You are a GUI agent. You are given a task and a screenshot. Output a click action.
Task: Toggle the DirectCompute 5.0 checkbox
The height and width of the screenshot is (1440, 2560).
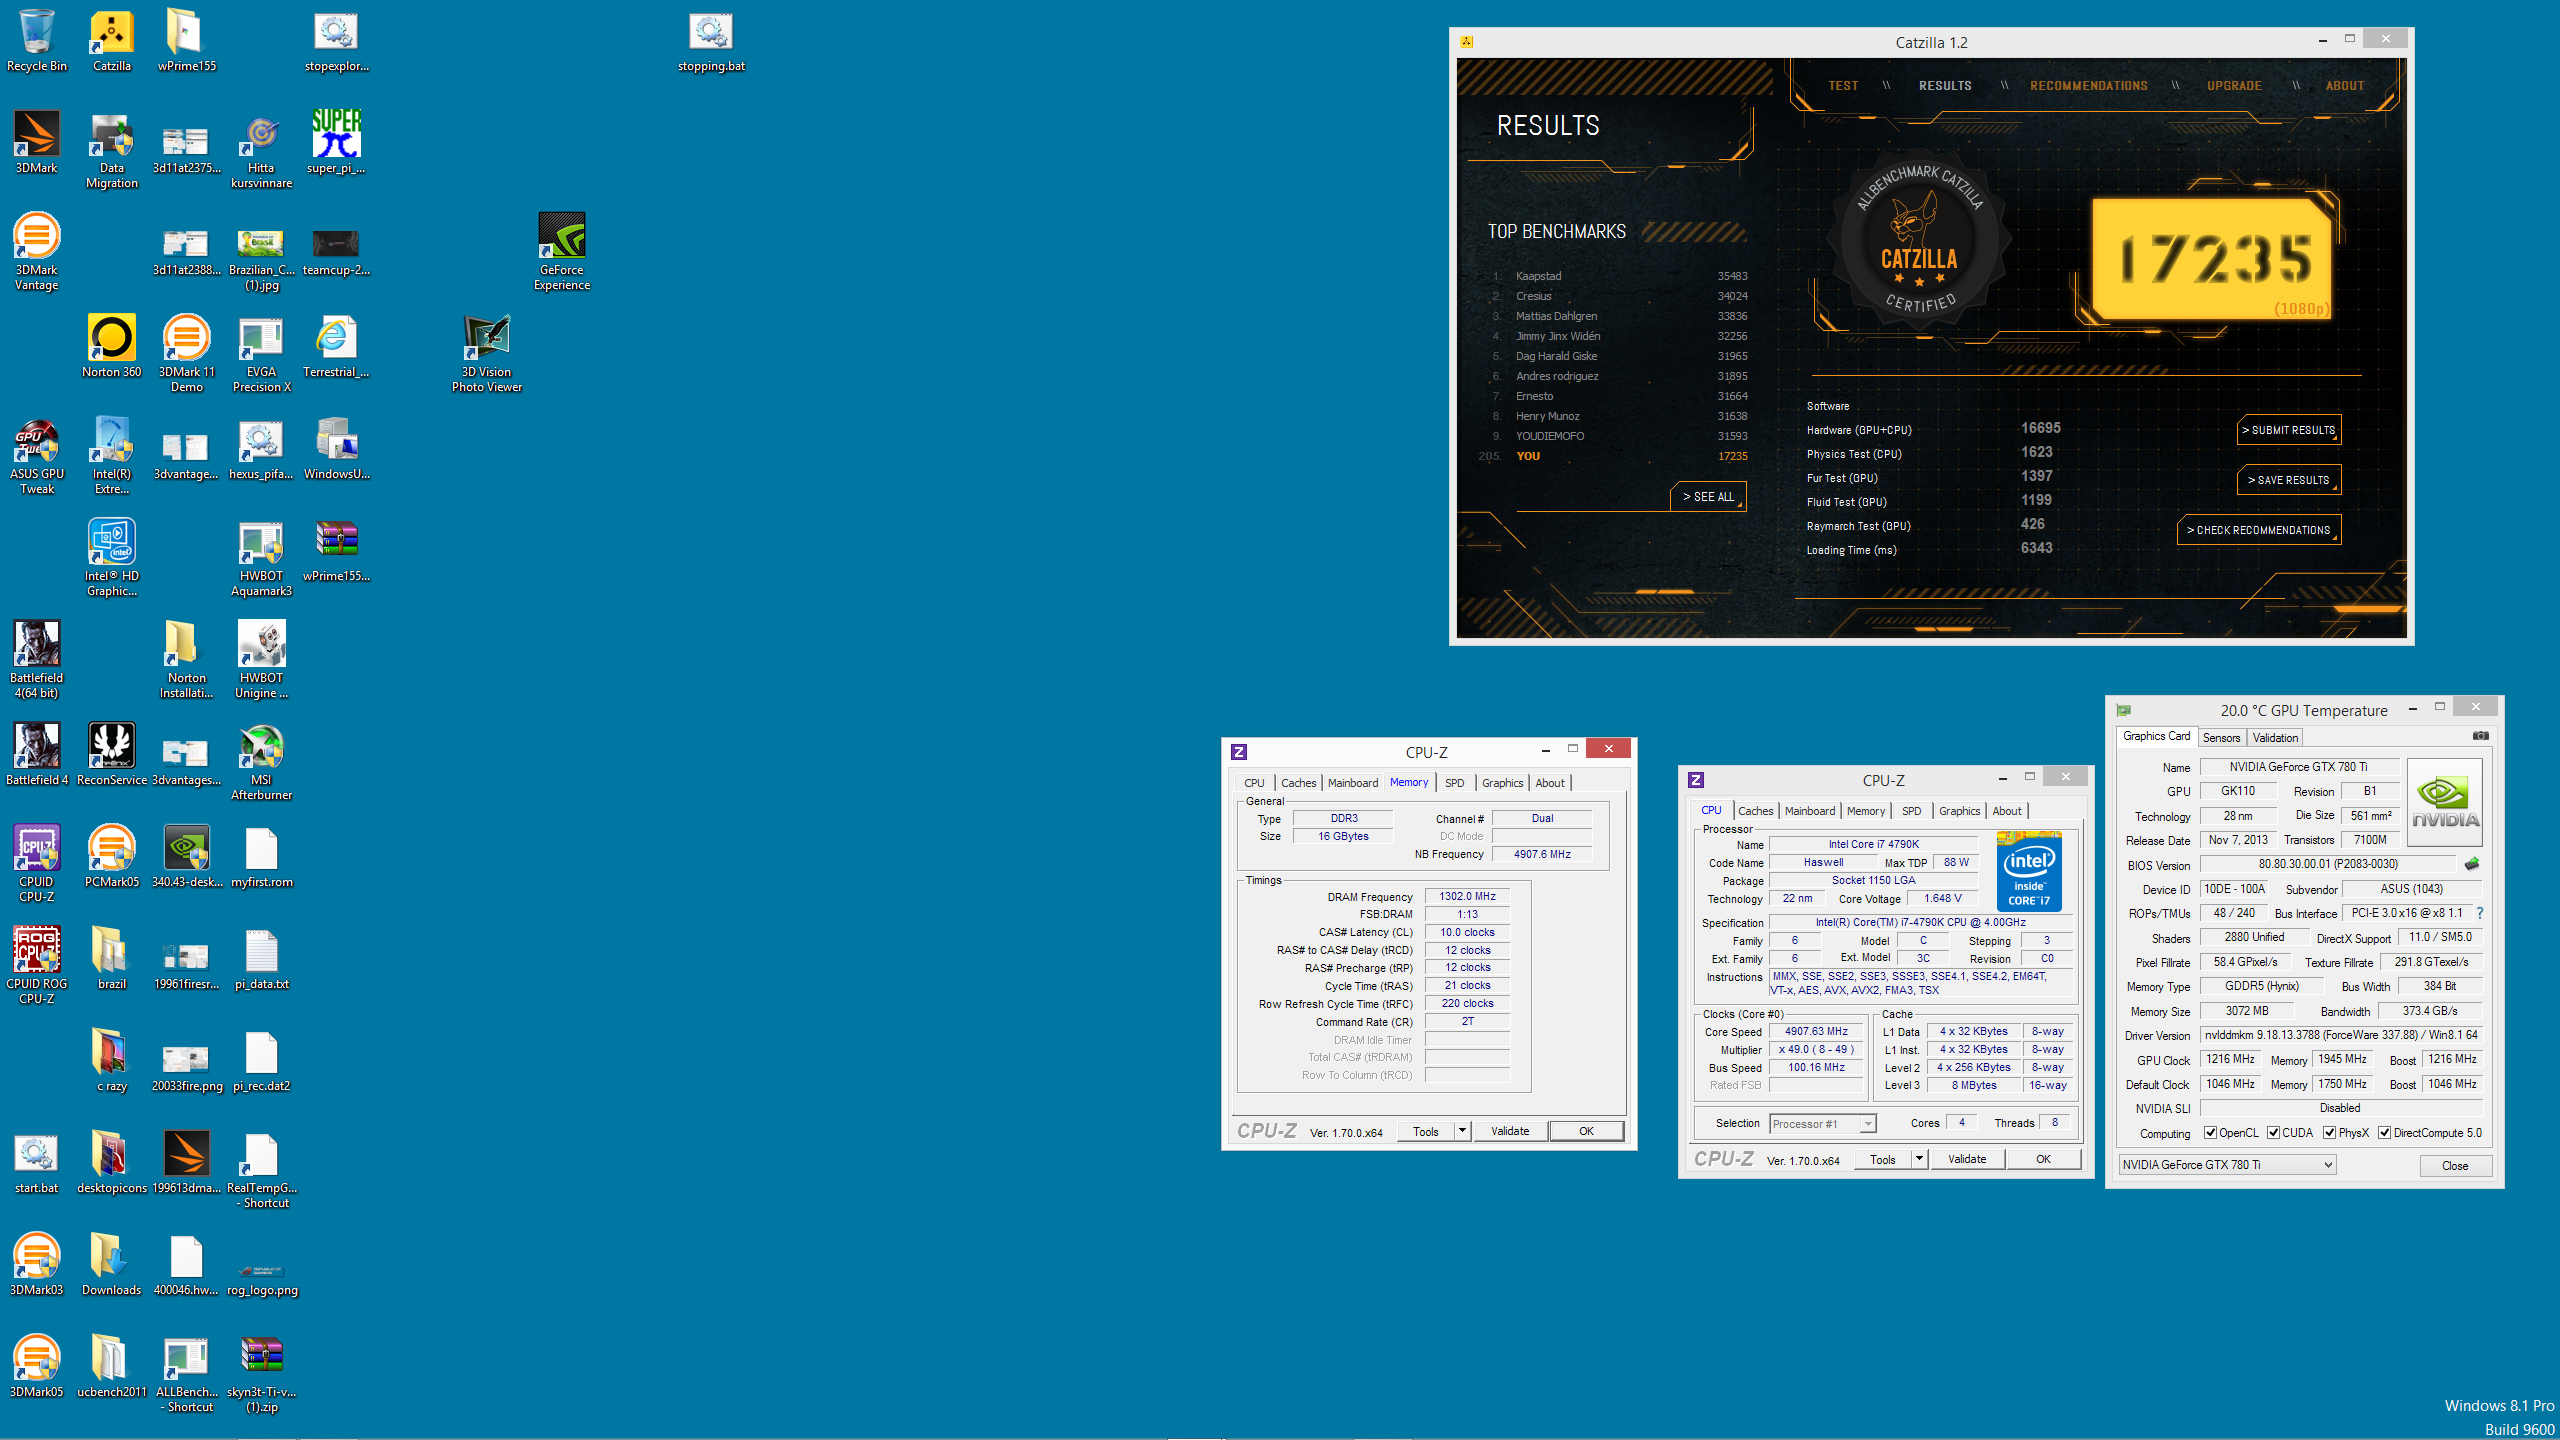pos(2385,1133)
